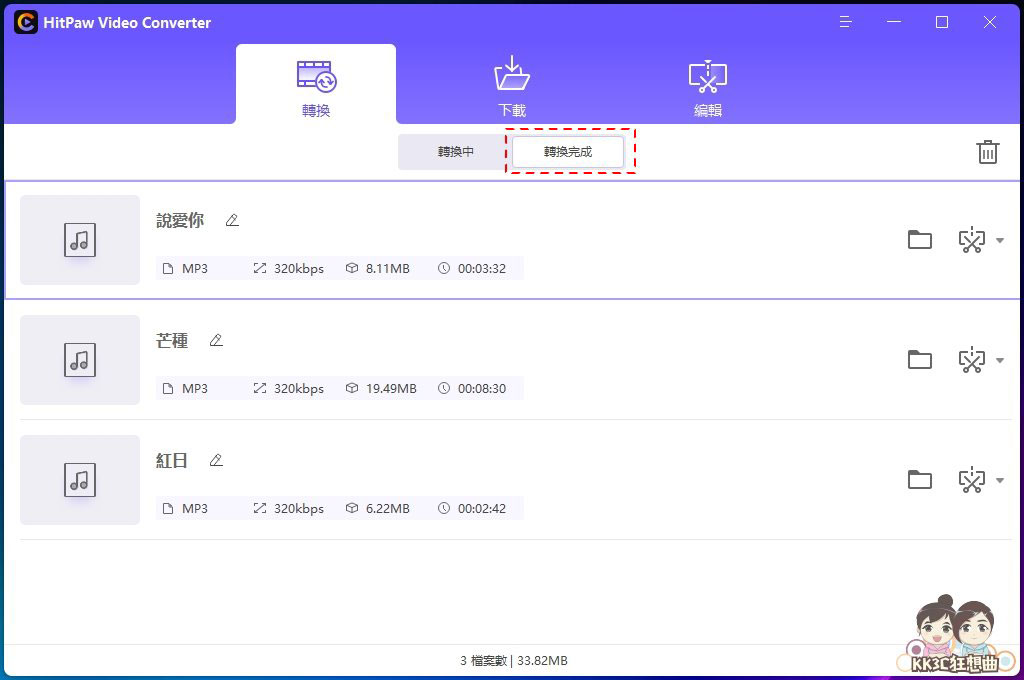The width and height of the screenshot is (1024, 680).
Task: Open the hamburger menu in the title bar
Action: click(x=845, y=22)
